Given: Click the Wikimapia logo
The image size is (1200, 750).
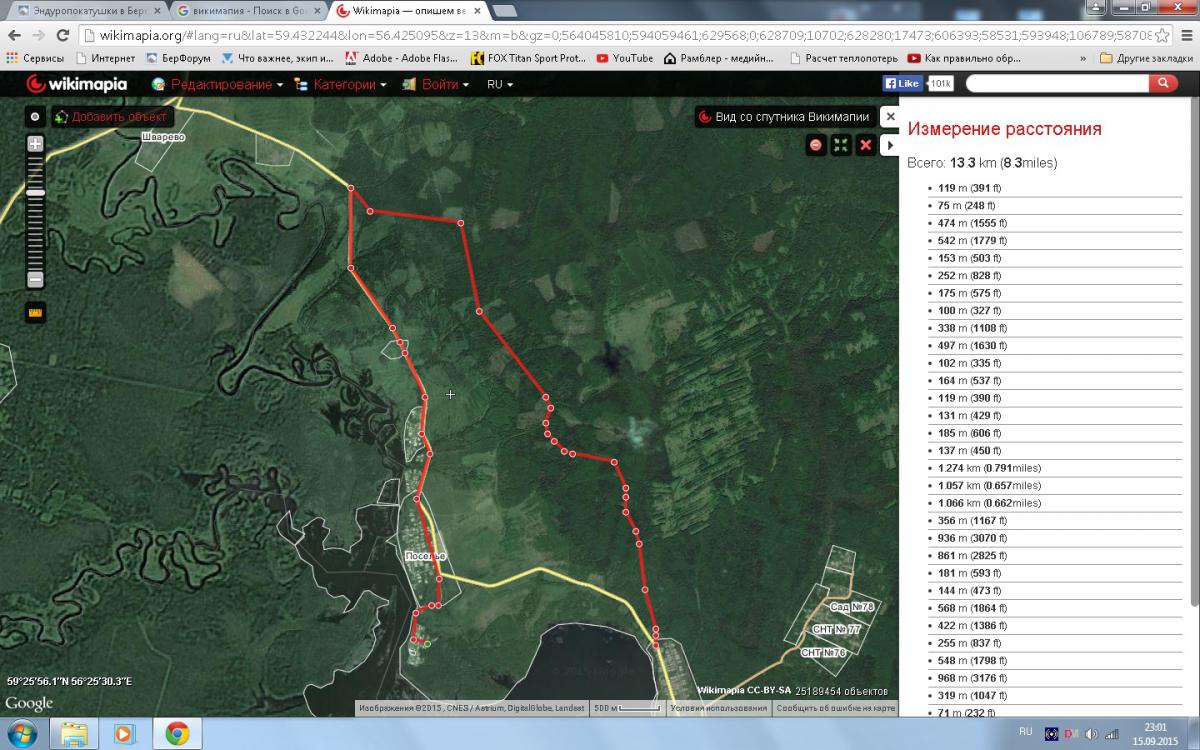Looking at the screenshot, I should 78,84.
